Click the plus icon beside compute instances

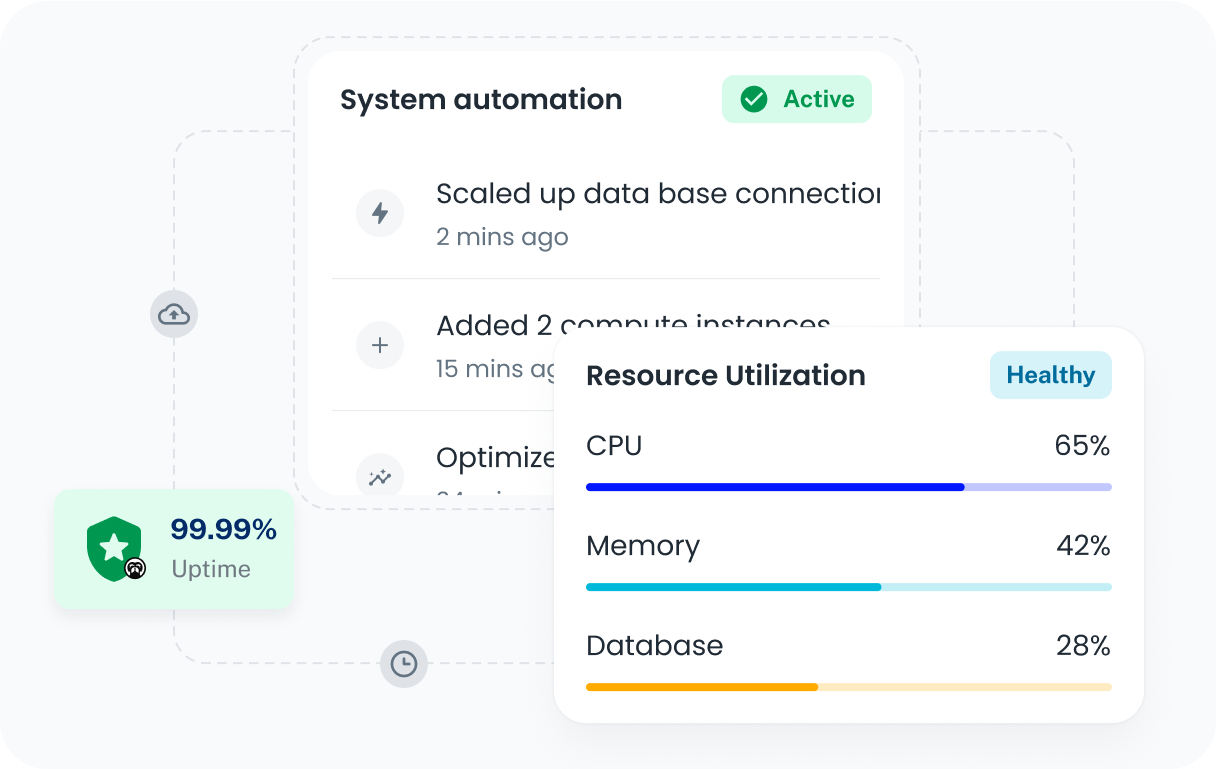point(380,345)
